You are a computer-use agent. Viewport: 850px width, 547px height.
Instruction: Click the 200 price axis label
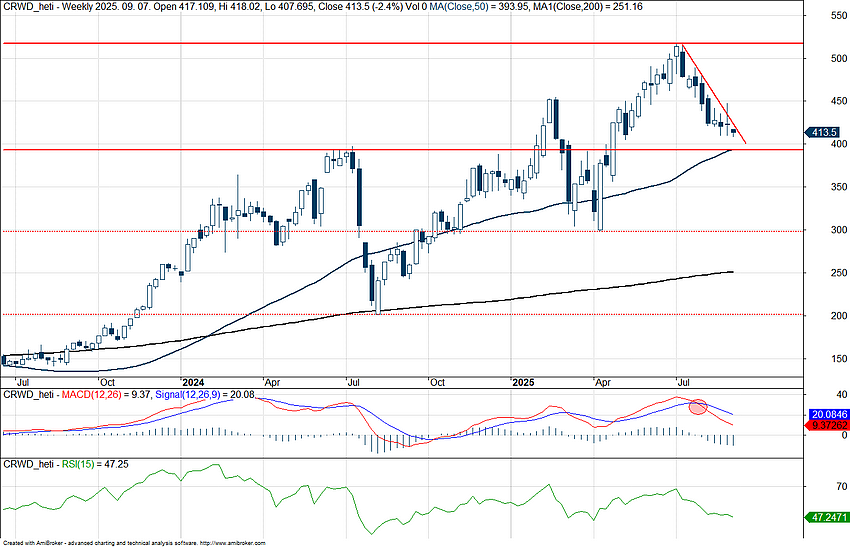(x=839, y=316)
